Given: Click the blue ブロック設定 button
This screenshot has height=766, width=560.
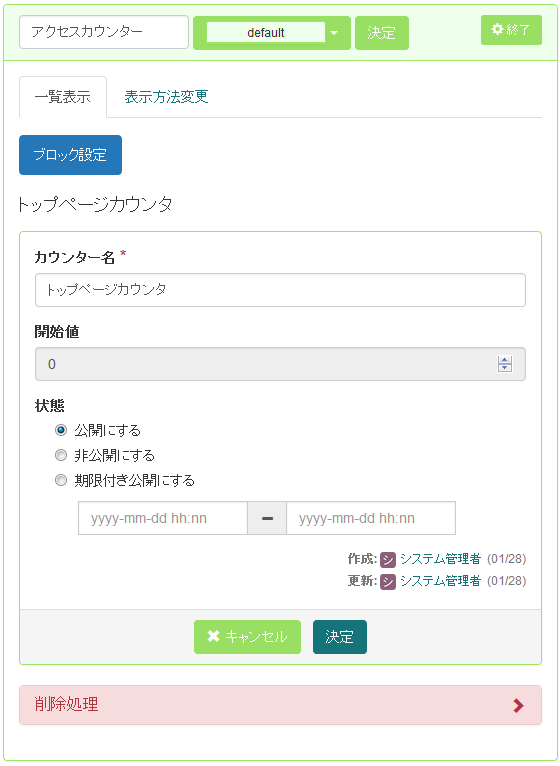Looking at the screenshot, I should tap(70, 155).
